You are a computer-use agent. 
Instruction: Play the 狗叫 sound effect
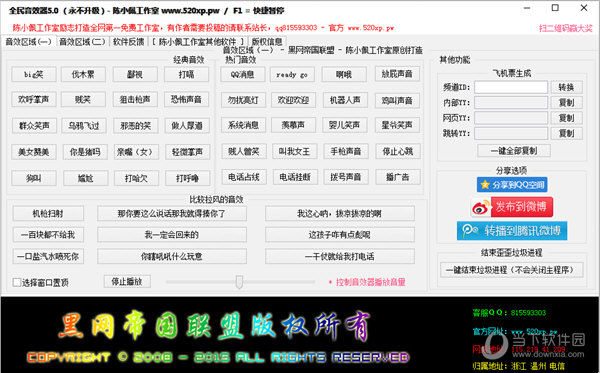click(x=34, y=178)
